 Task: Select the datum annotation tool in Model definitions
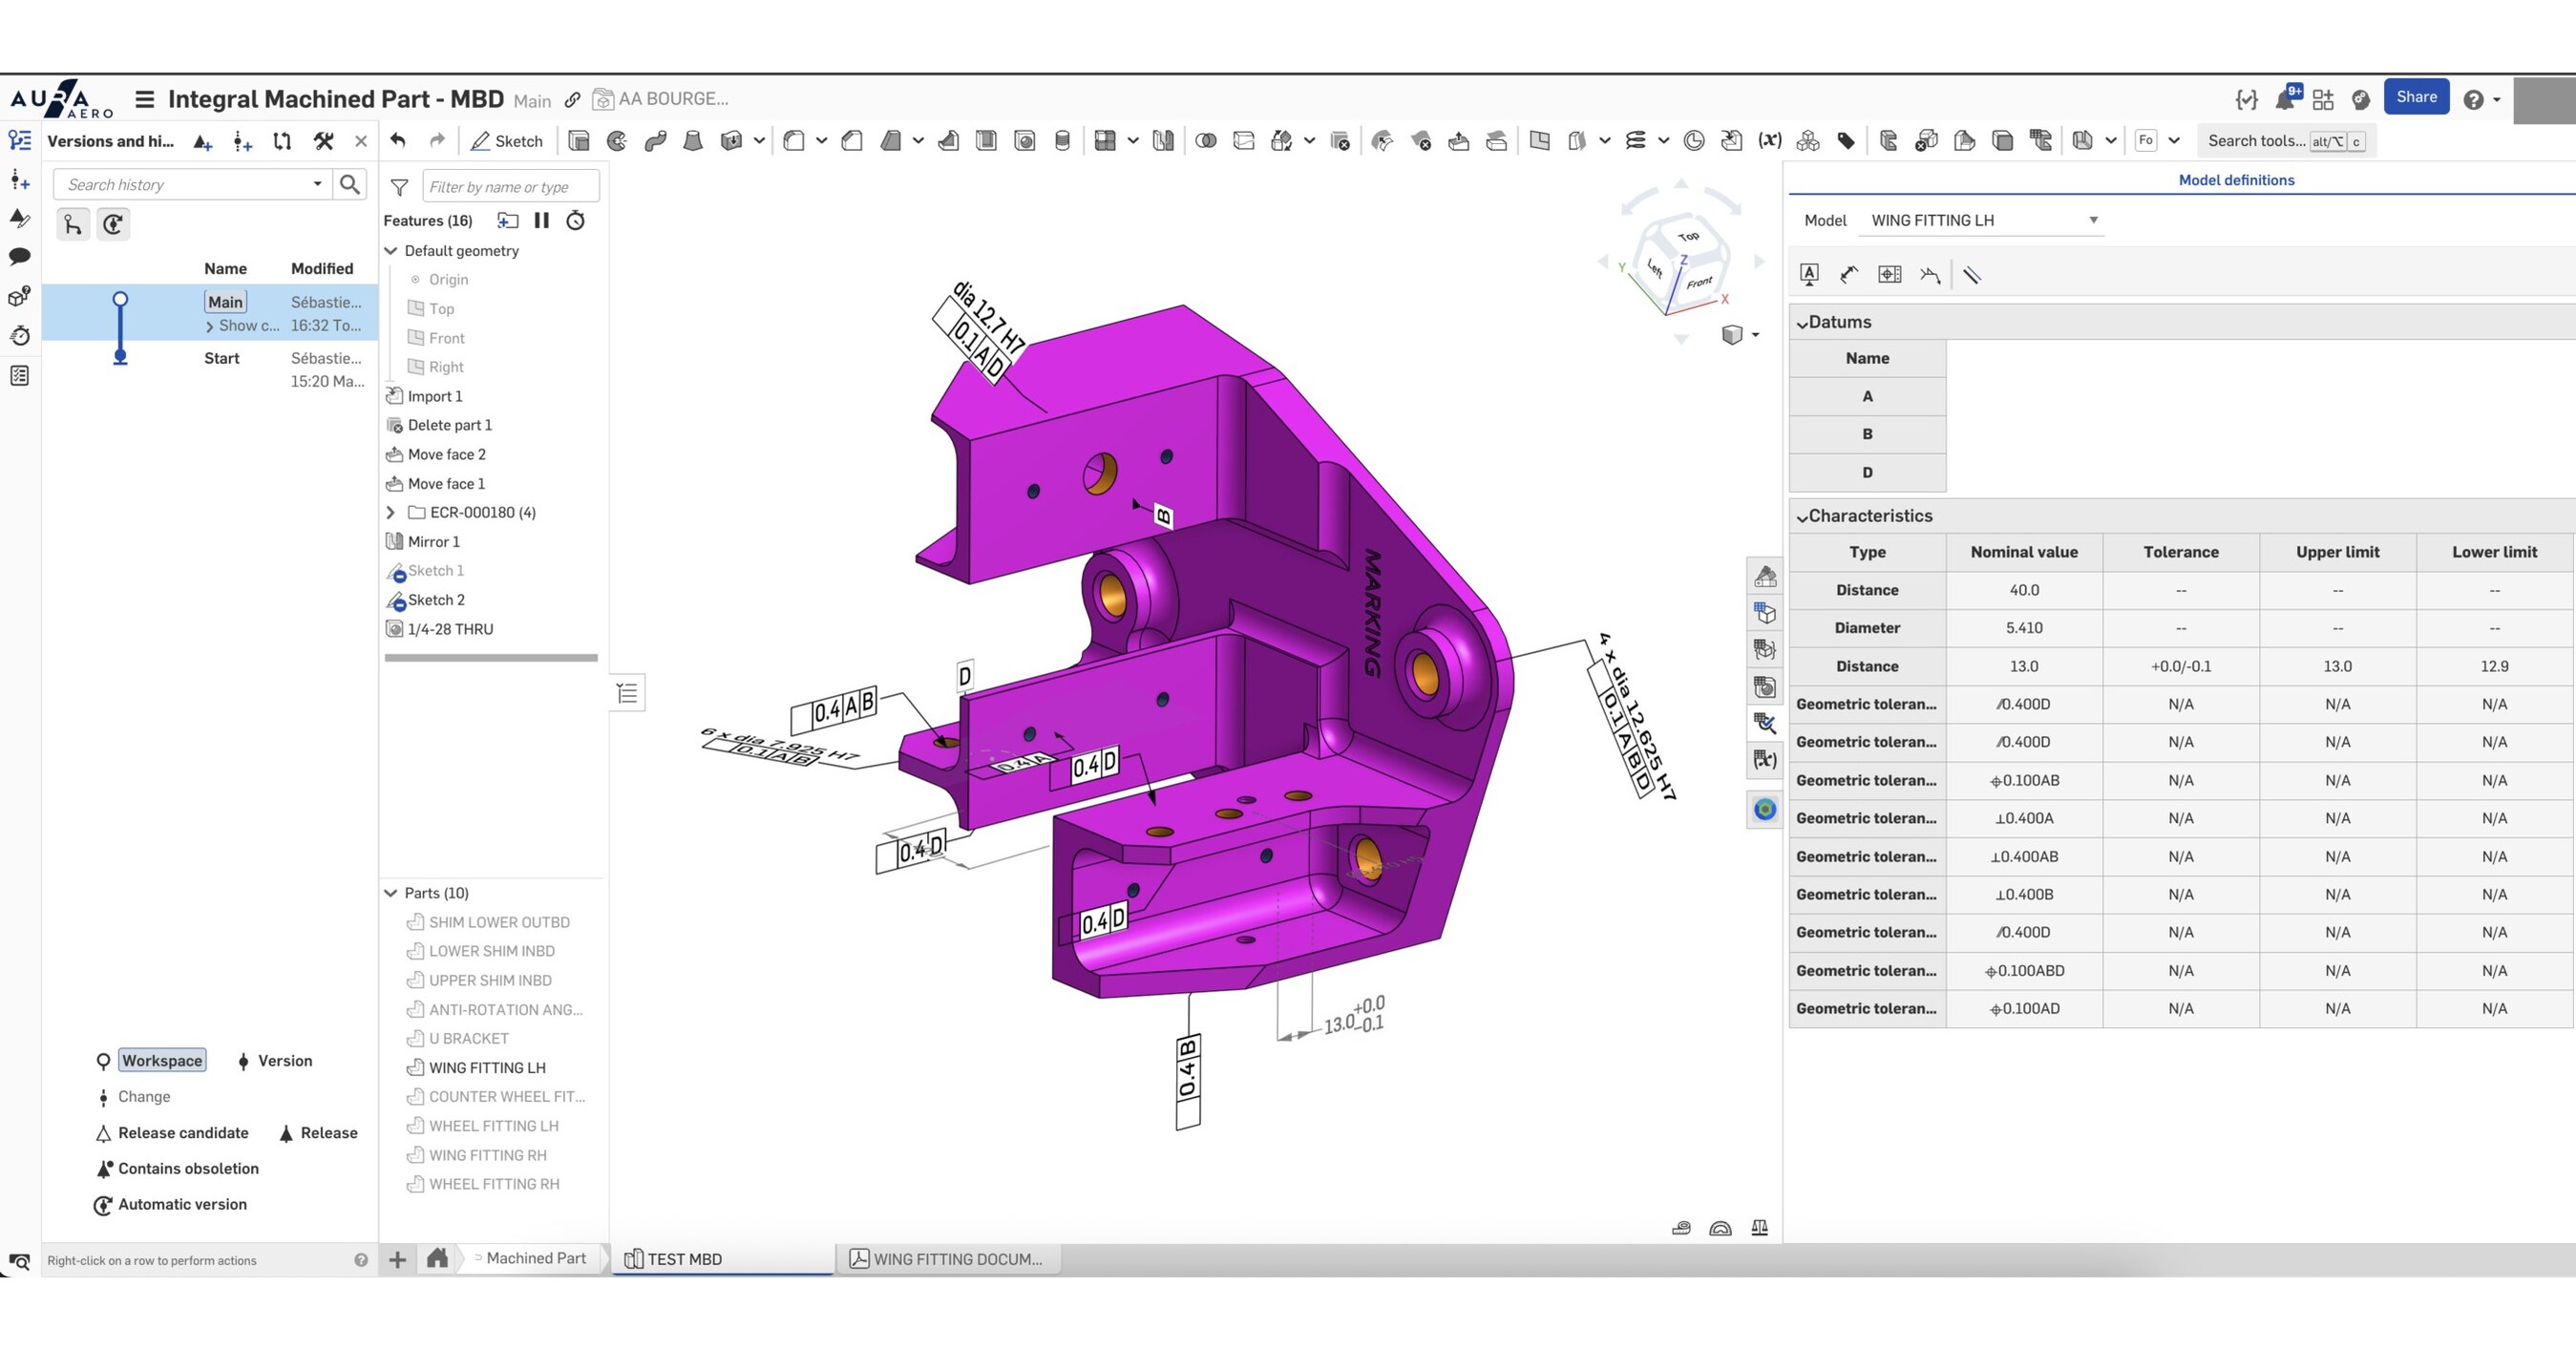pyautogui.click(x=1808, y=274)
